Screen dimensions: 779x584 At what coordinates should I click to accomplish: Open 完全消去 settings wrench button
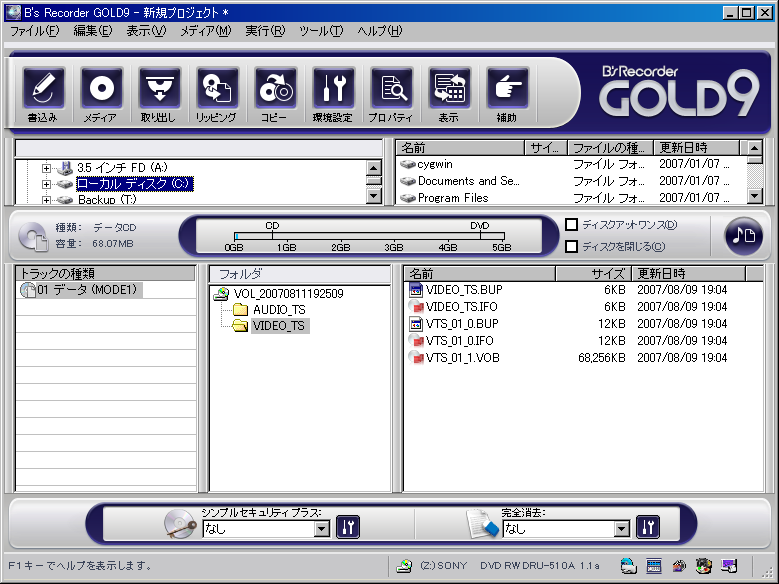[648, 527]
